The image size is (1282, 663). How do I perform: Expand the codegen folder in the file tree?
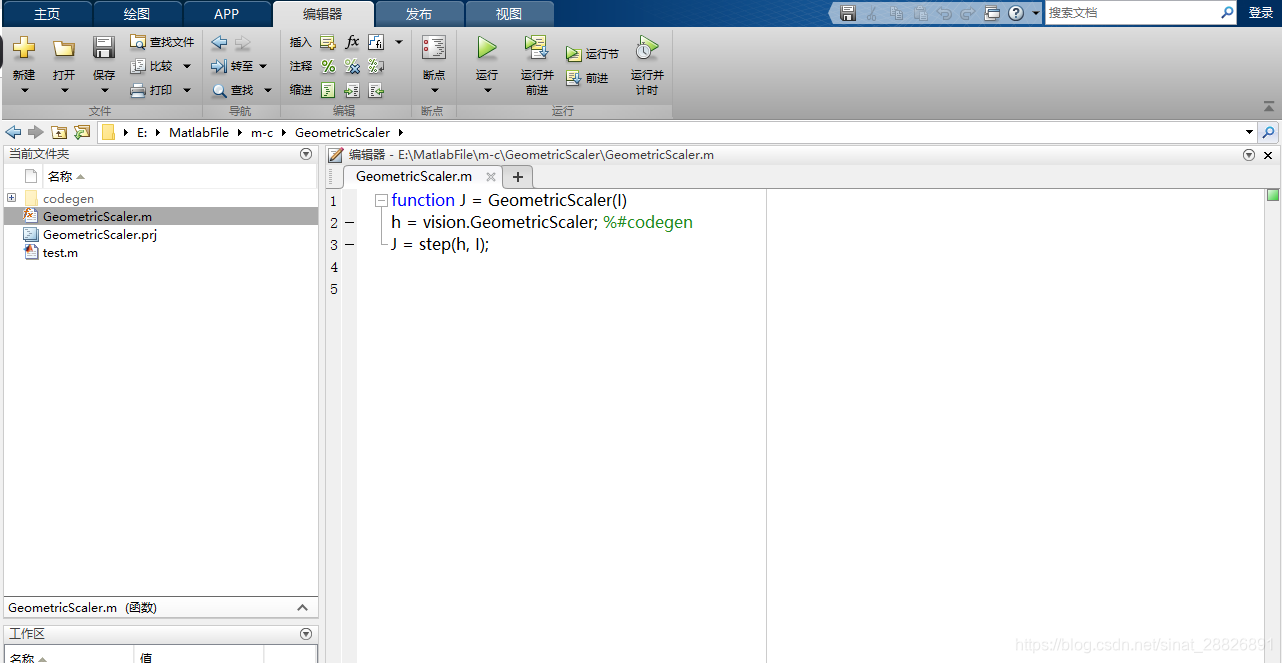11,198
